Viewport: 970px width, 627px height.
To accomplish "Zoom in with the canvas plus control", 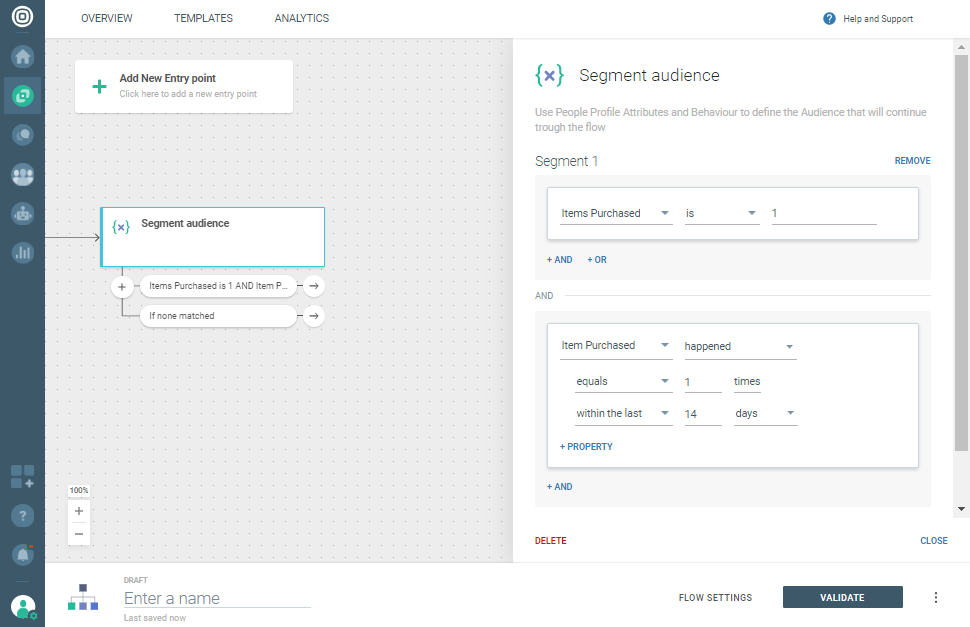I will [x=79, y=511].
